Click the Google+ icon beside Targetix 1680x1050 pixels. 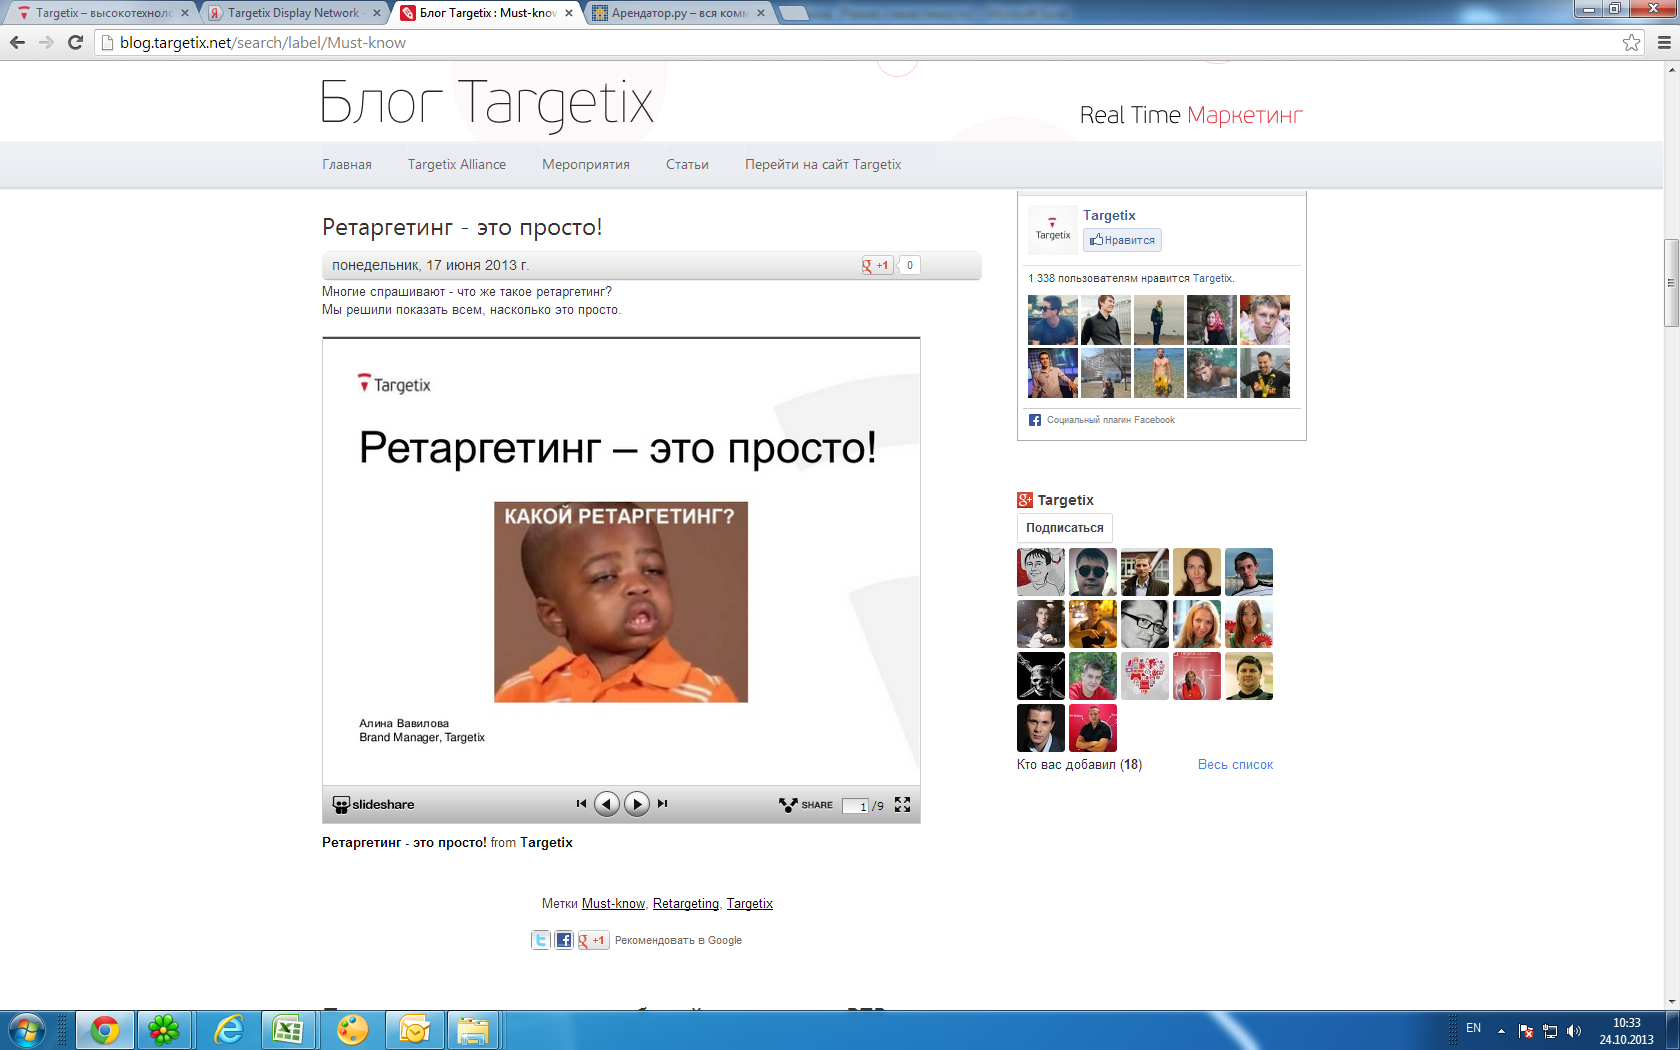click(x=1025, y=500)
